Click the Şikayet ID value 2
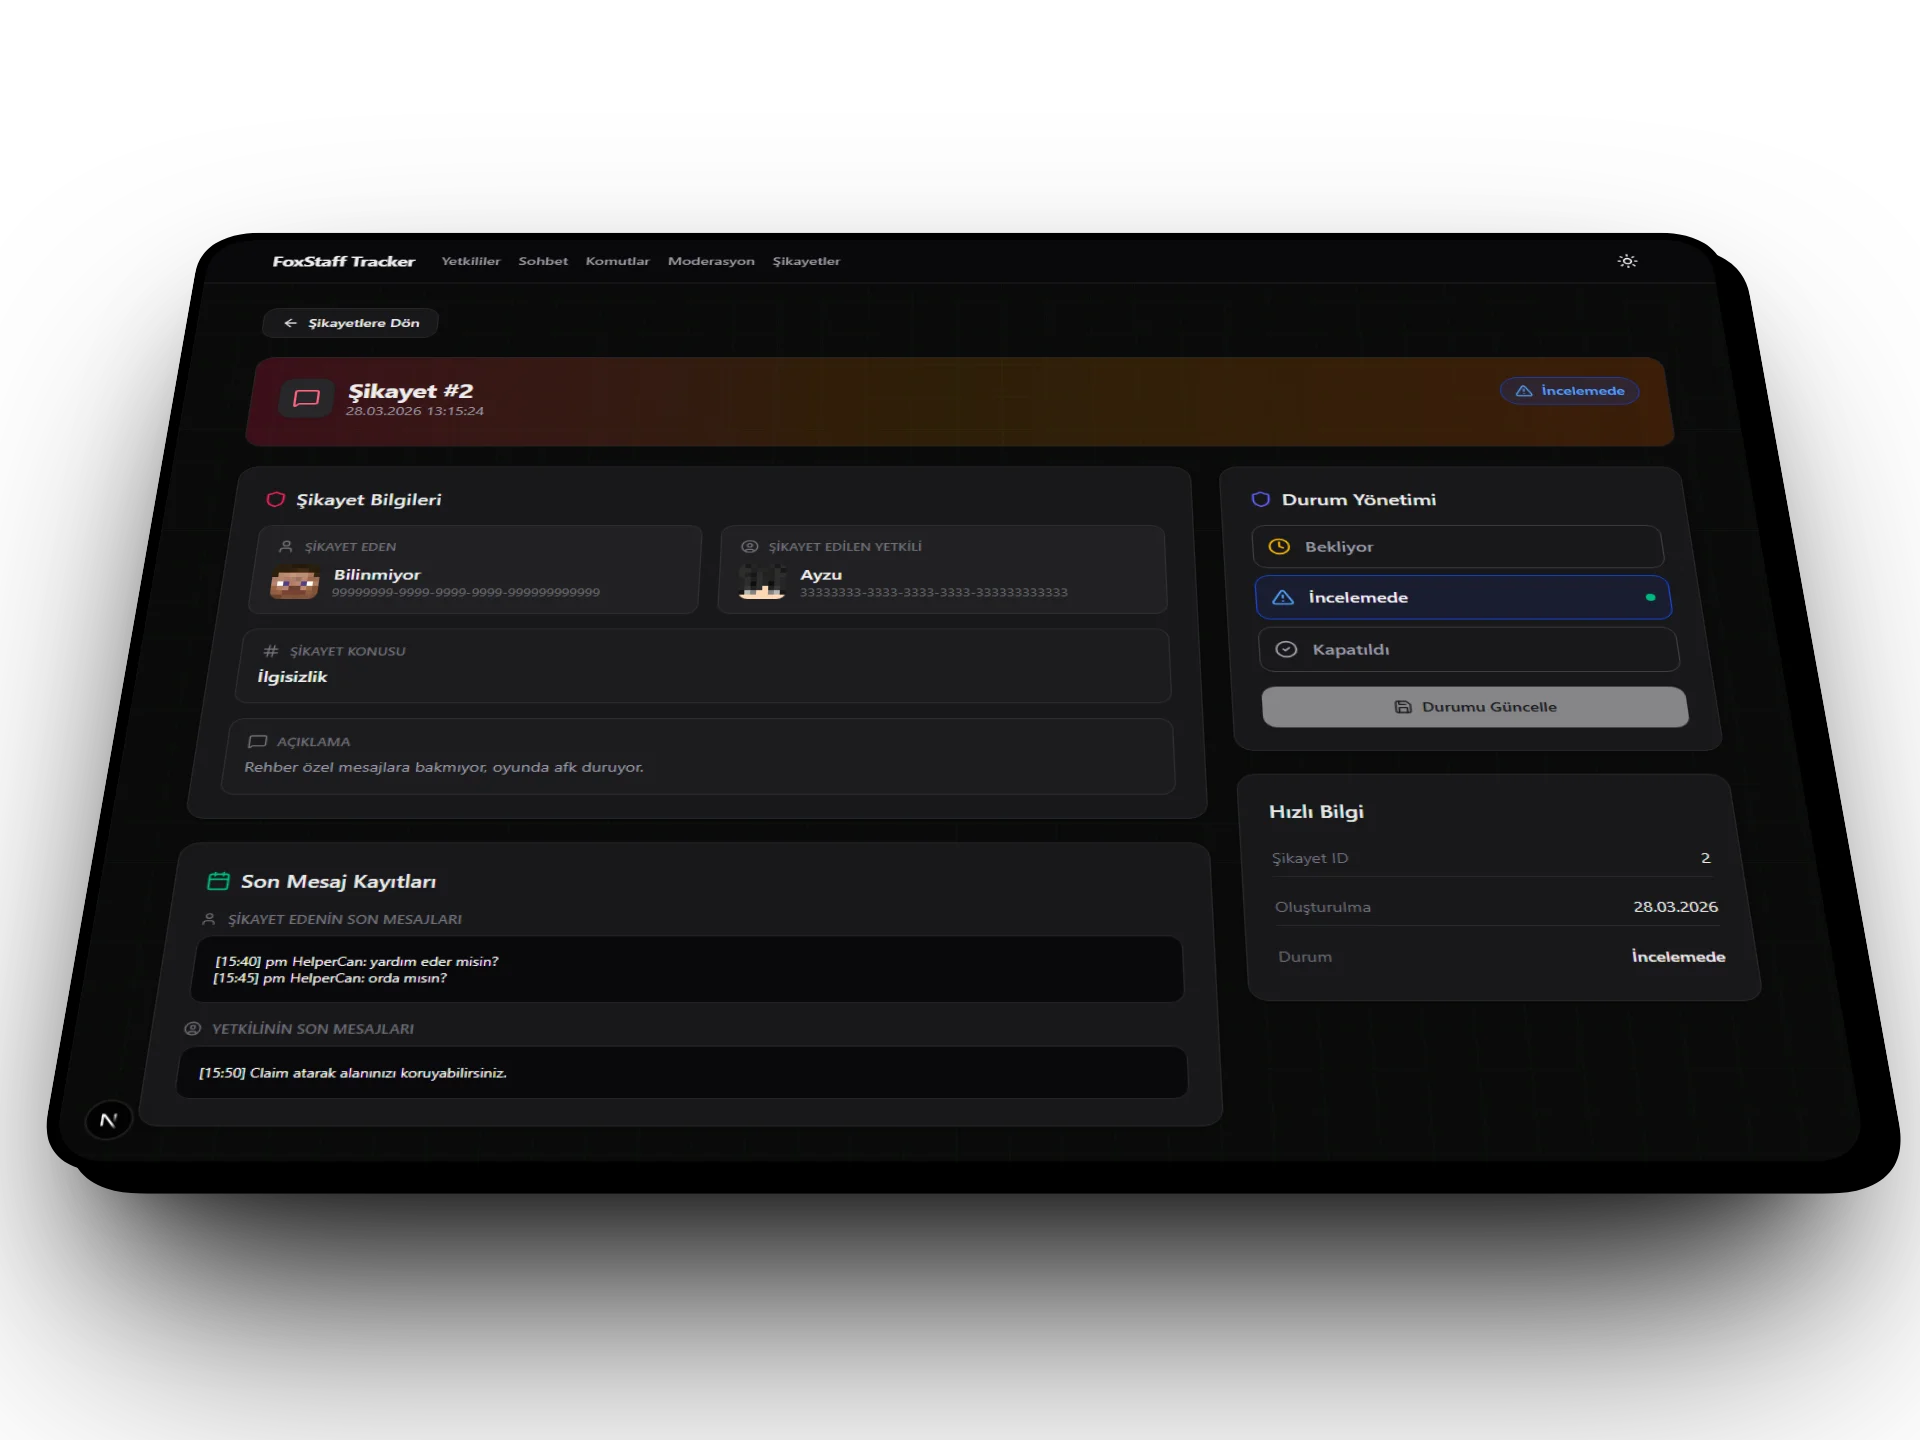 (x=1705, y=858)
